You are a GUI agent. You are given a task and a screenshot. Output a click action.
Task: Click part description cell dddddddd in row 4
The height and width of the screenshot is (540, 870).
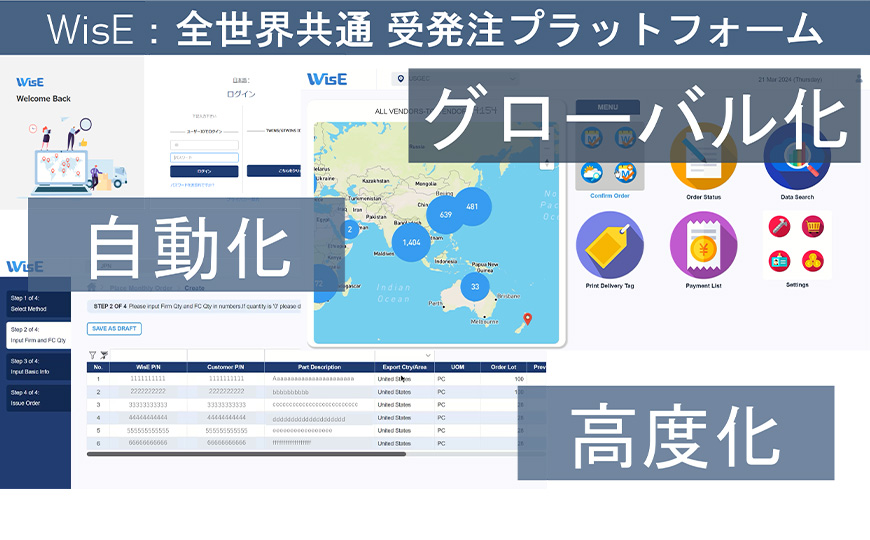tap(309, 418)
